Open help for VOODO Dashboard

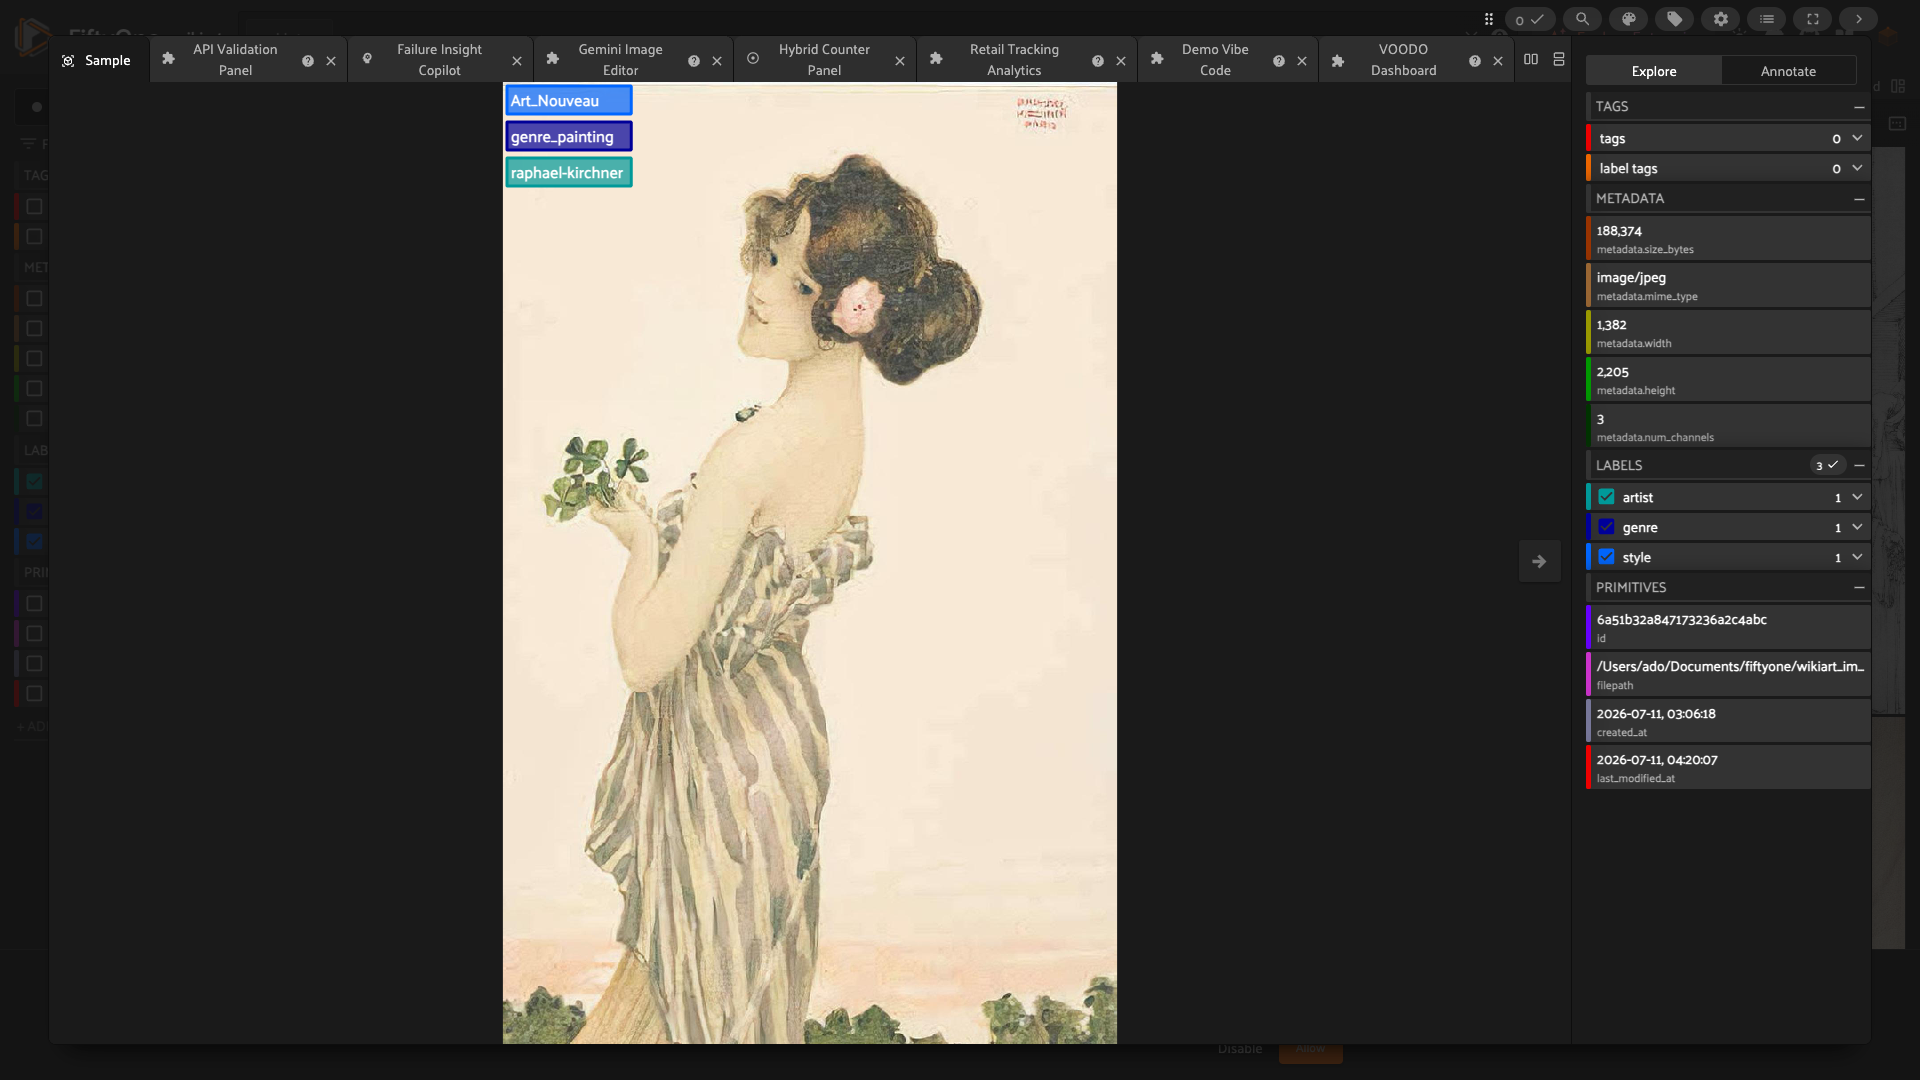pyautogui.click(x=1475, y=61)
